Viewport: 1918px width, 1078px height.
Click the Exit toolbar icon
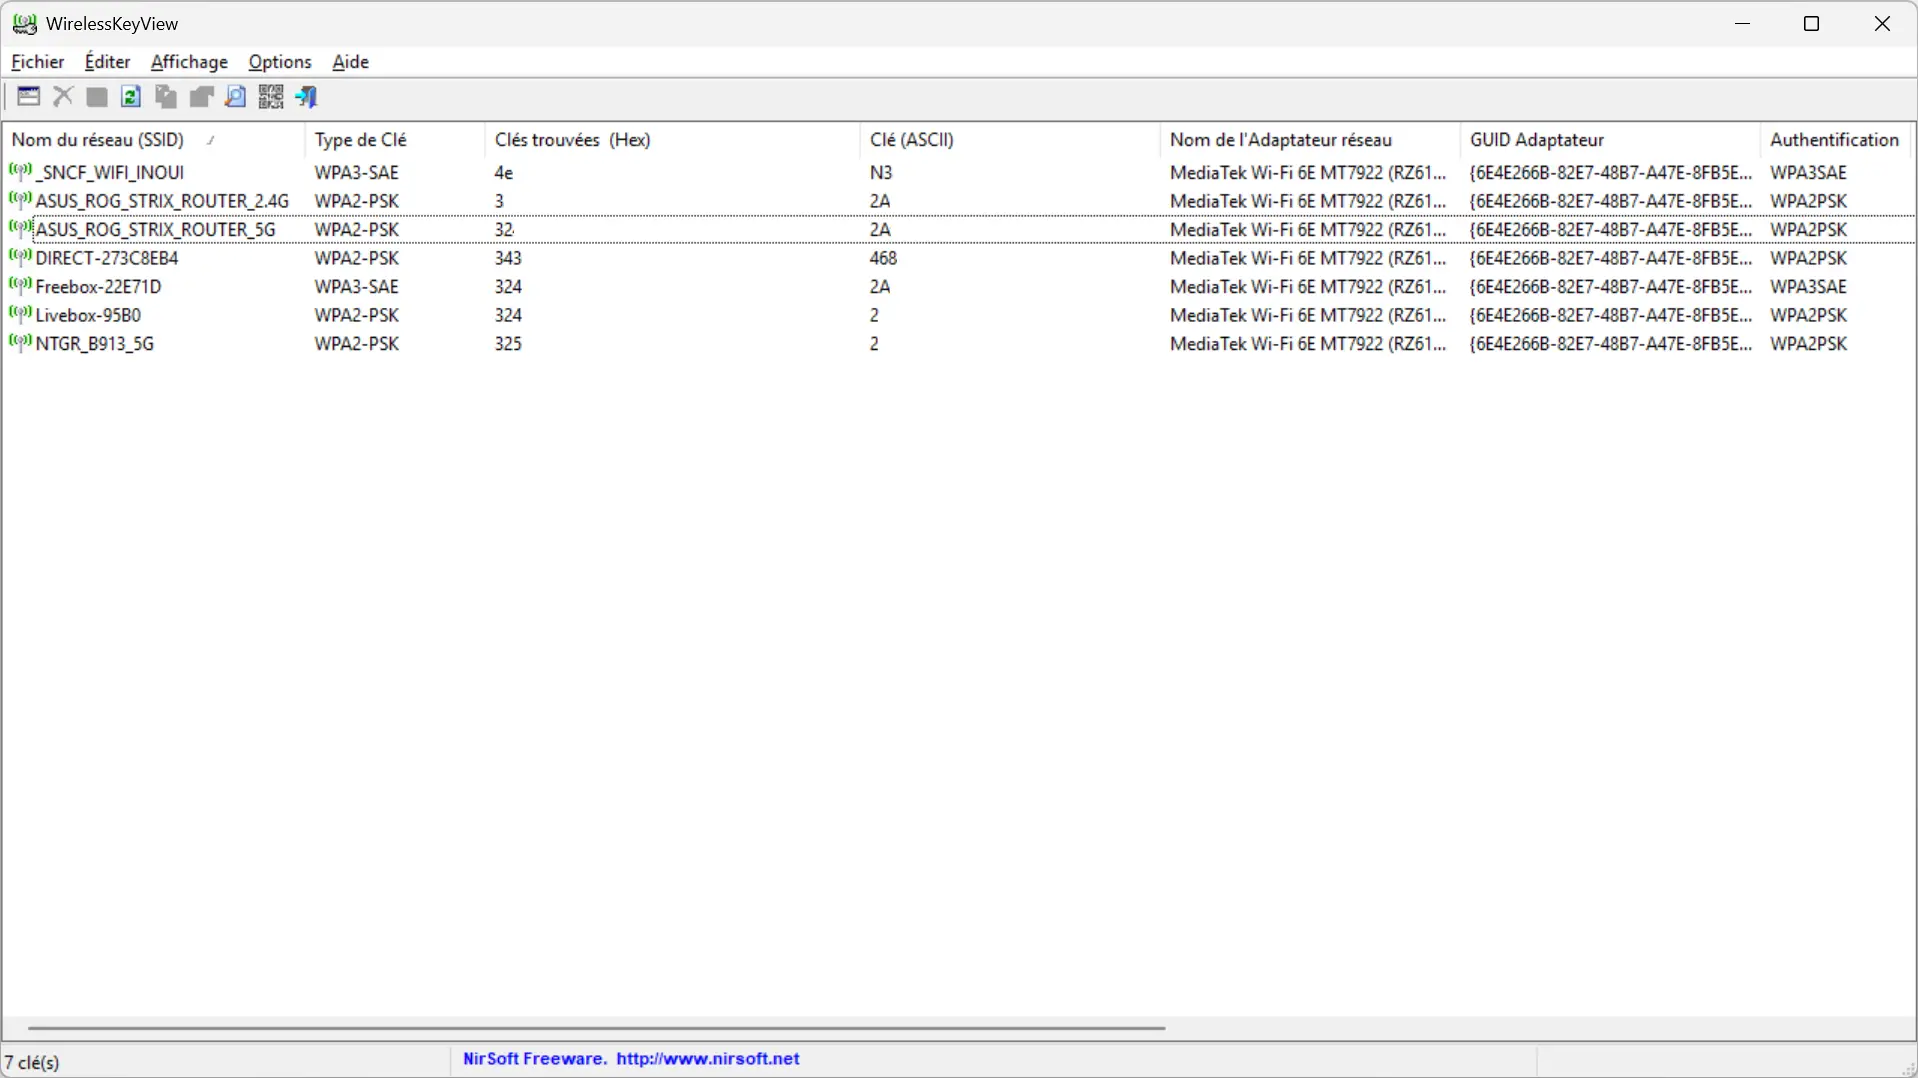point(307,97)
